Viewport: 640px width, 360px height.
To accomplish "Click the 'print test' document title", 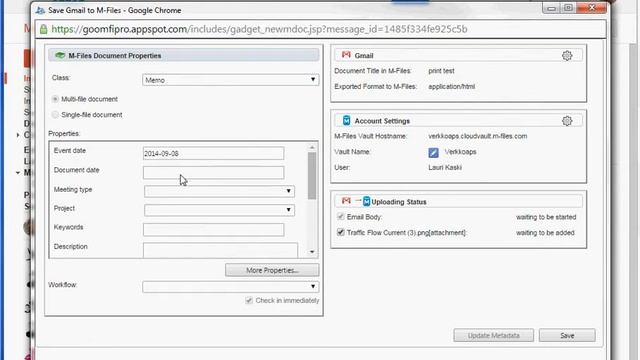I will [x=441, y=71].
